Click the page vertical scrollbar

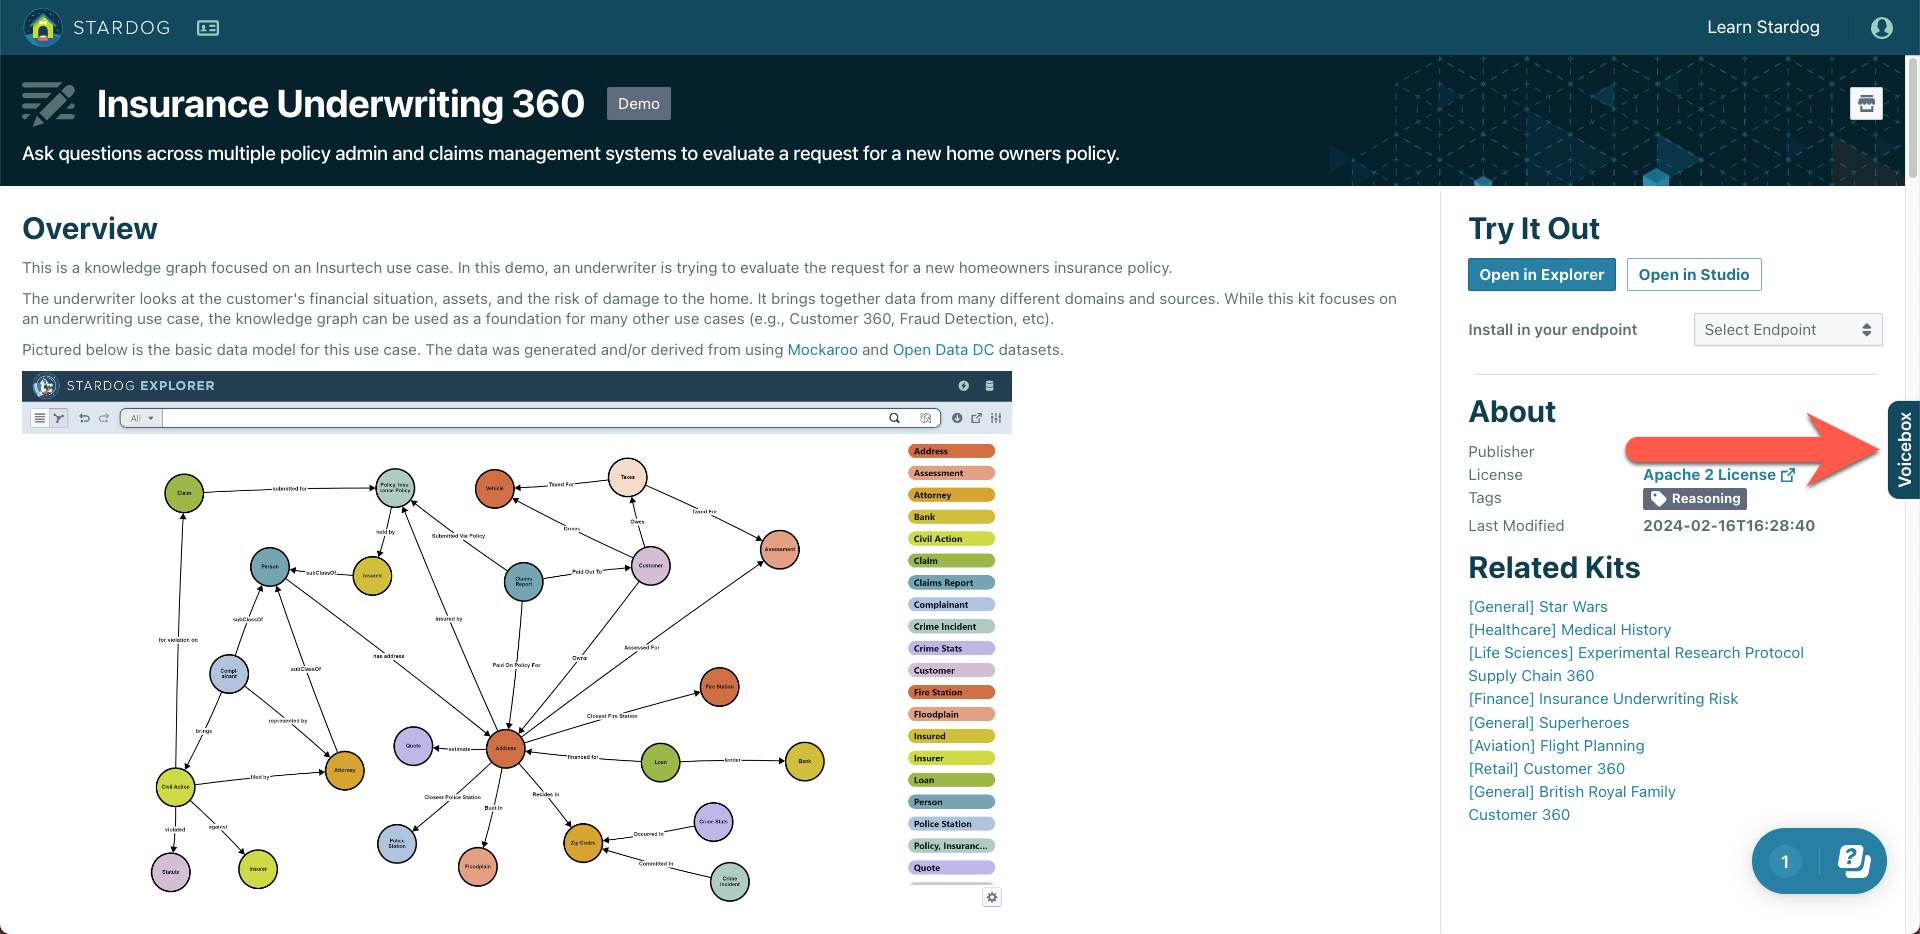[1912, 120]
